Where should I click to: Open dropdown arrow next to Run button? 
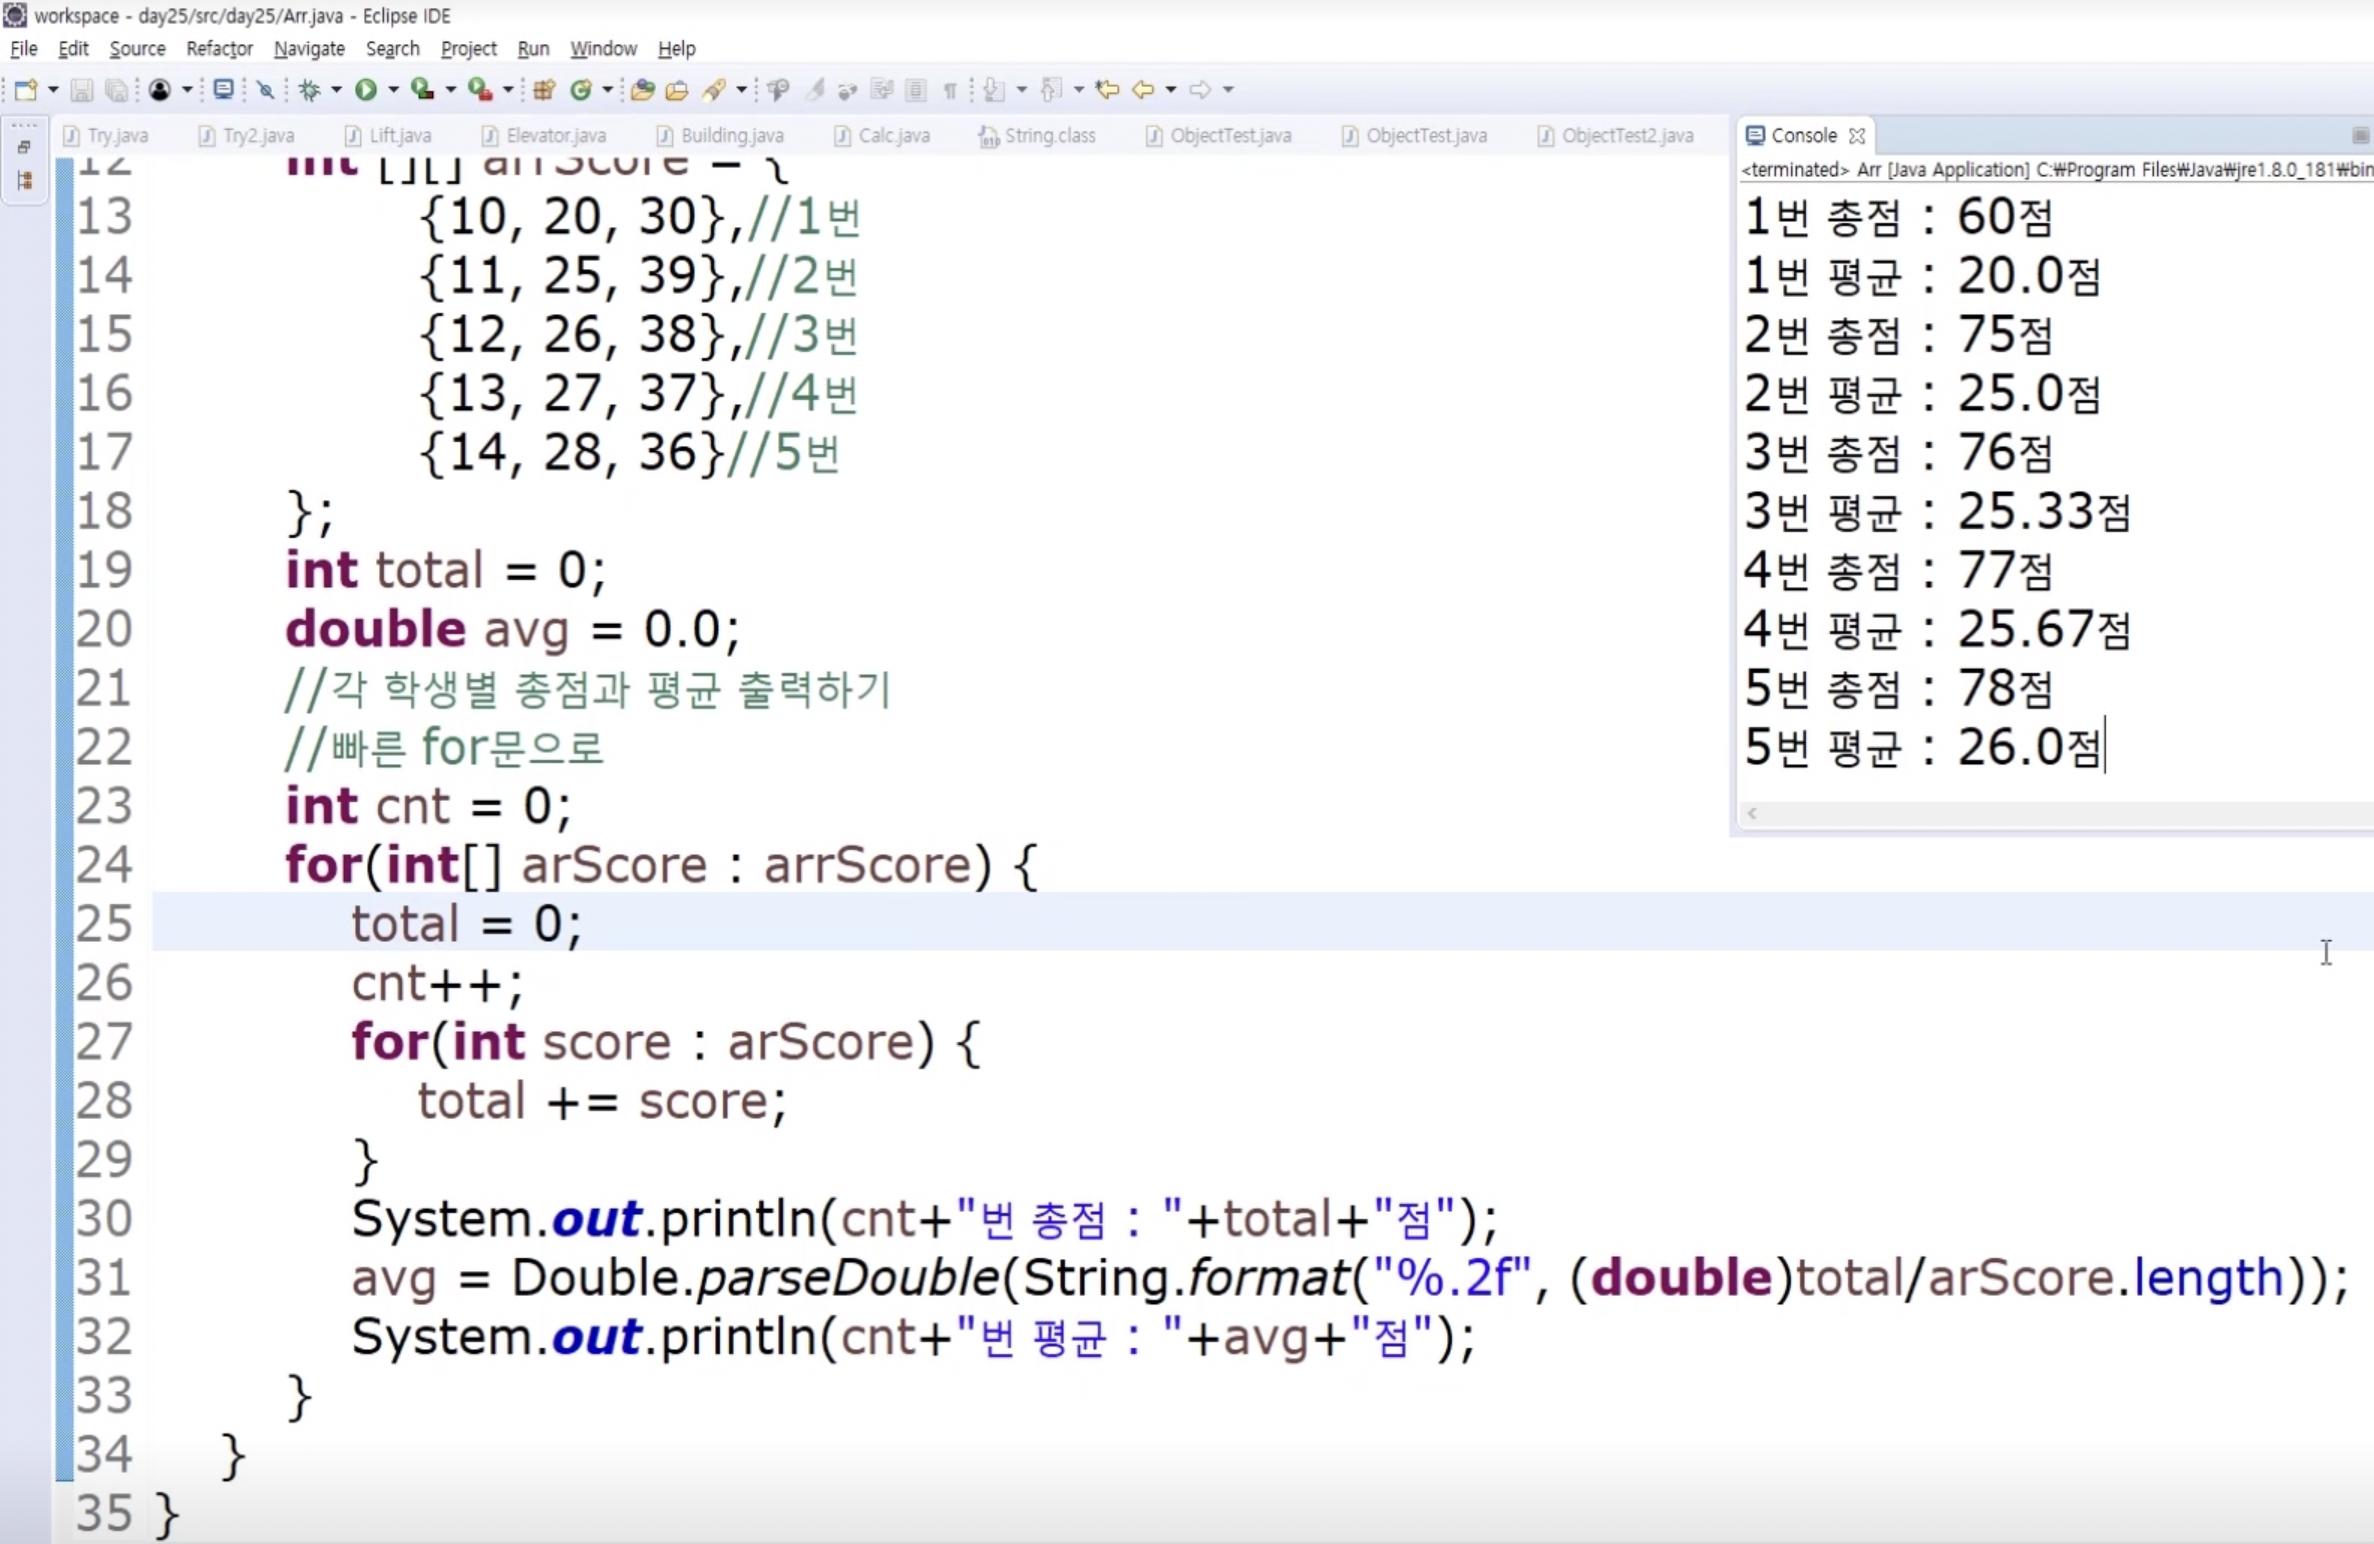click(x=393, y=90)
